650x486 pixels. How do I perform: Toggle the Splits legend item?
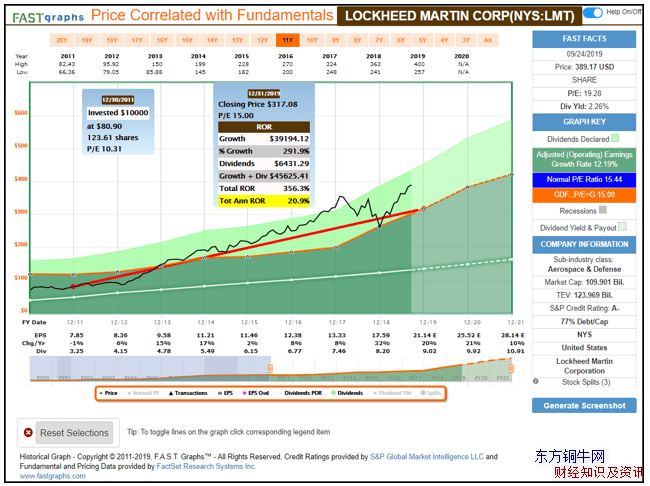tap(431, 393)
